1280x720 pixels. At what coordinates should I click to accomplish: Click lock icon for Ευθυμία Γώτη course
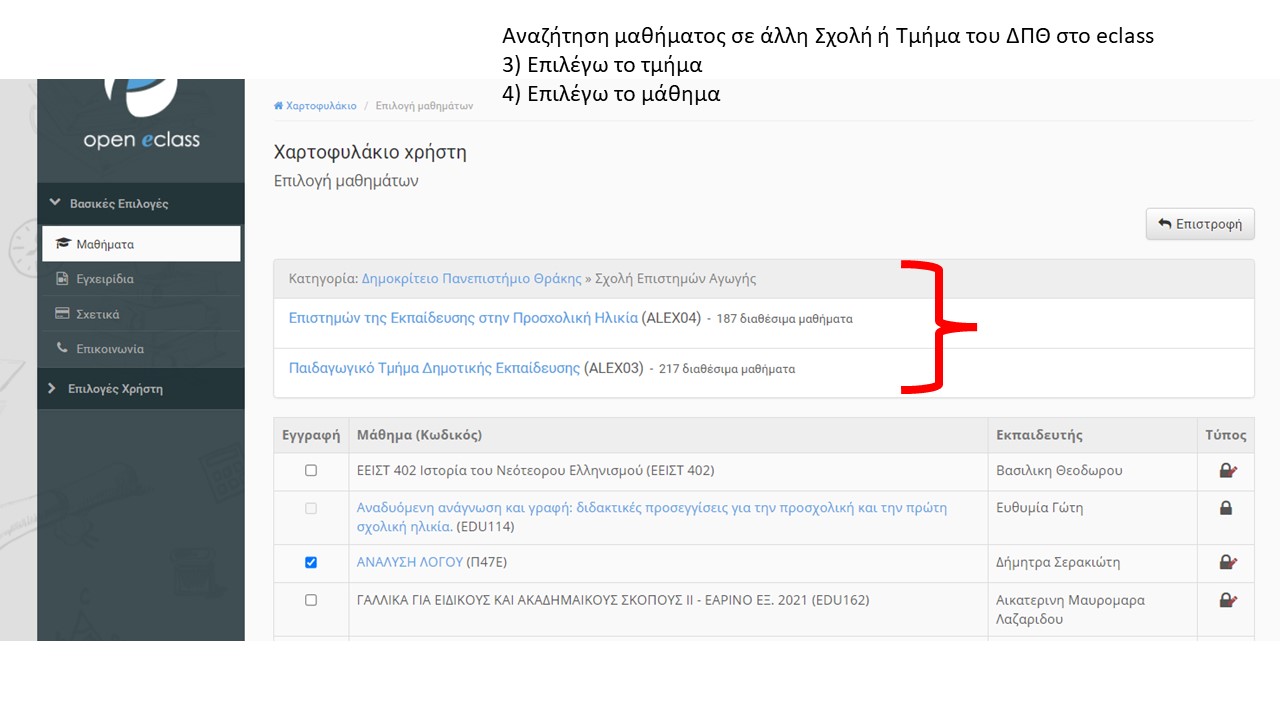[1225, 508]
